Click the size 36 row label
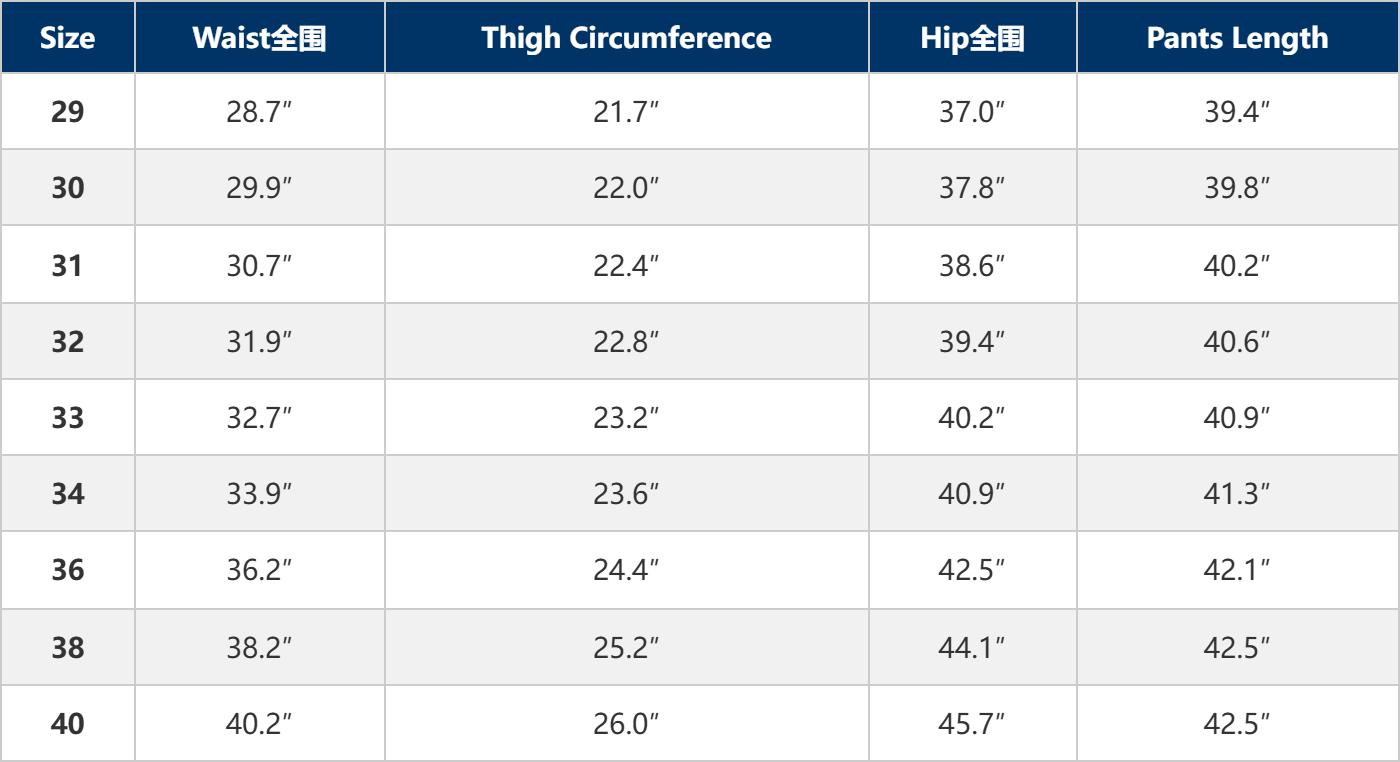This screenshot has height=762, width=1400. pyautogui.click(x=68, y=570)
